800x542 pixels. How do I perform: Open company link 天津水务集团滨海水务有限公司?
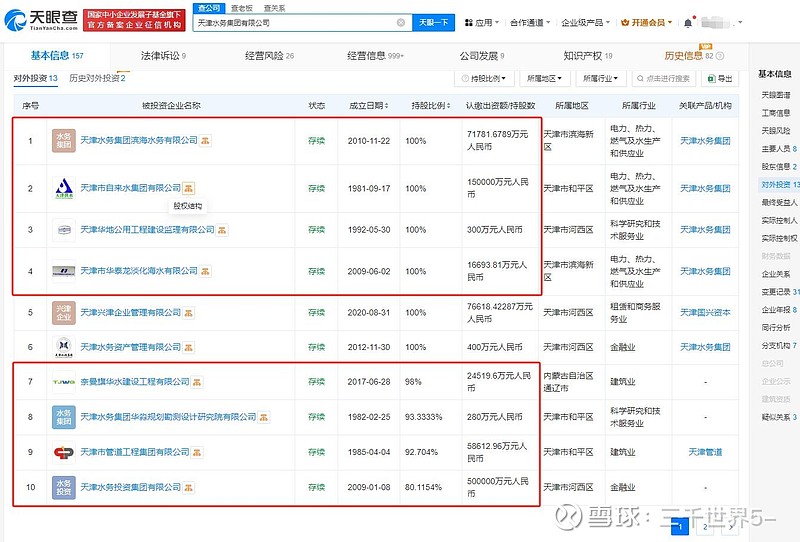[x=139, y=140]
